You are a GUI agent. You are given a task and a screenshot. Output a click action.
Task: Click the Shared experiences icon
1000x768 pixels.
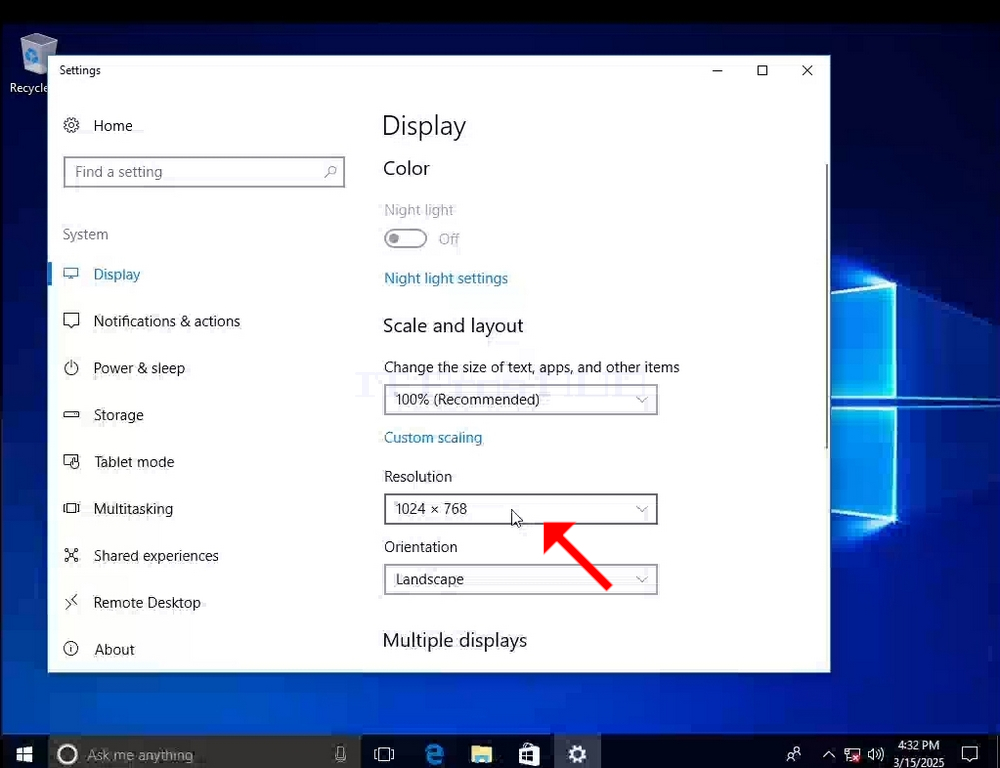[x=71, y=555]
